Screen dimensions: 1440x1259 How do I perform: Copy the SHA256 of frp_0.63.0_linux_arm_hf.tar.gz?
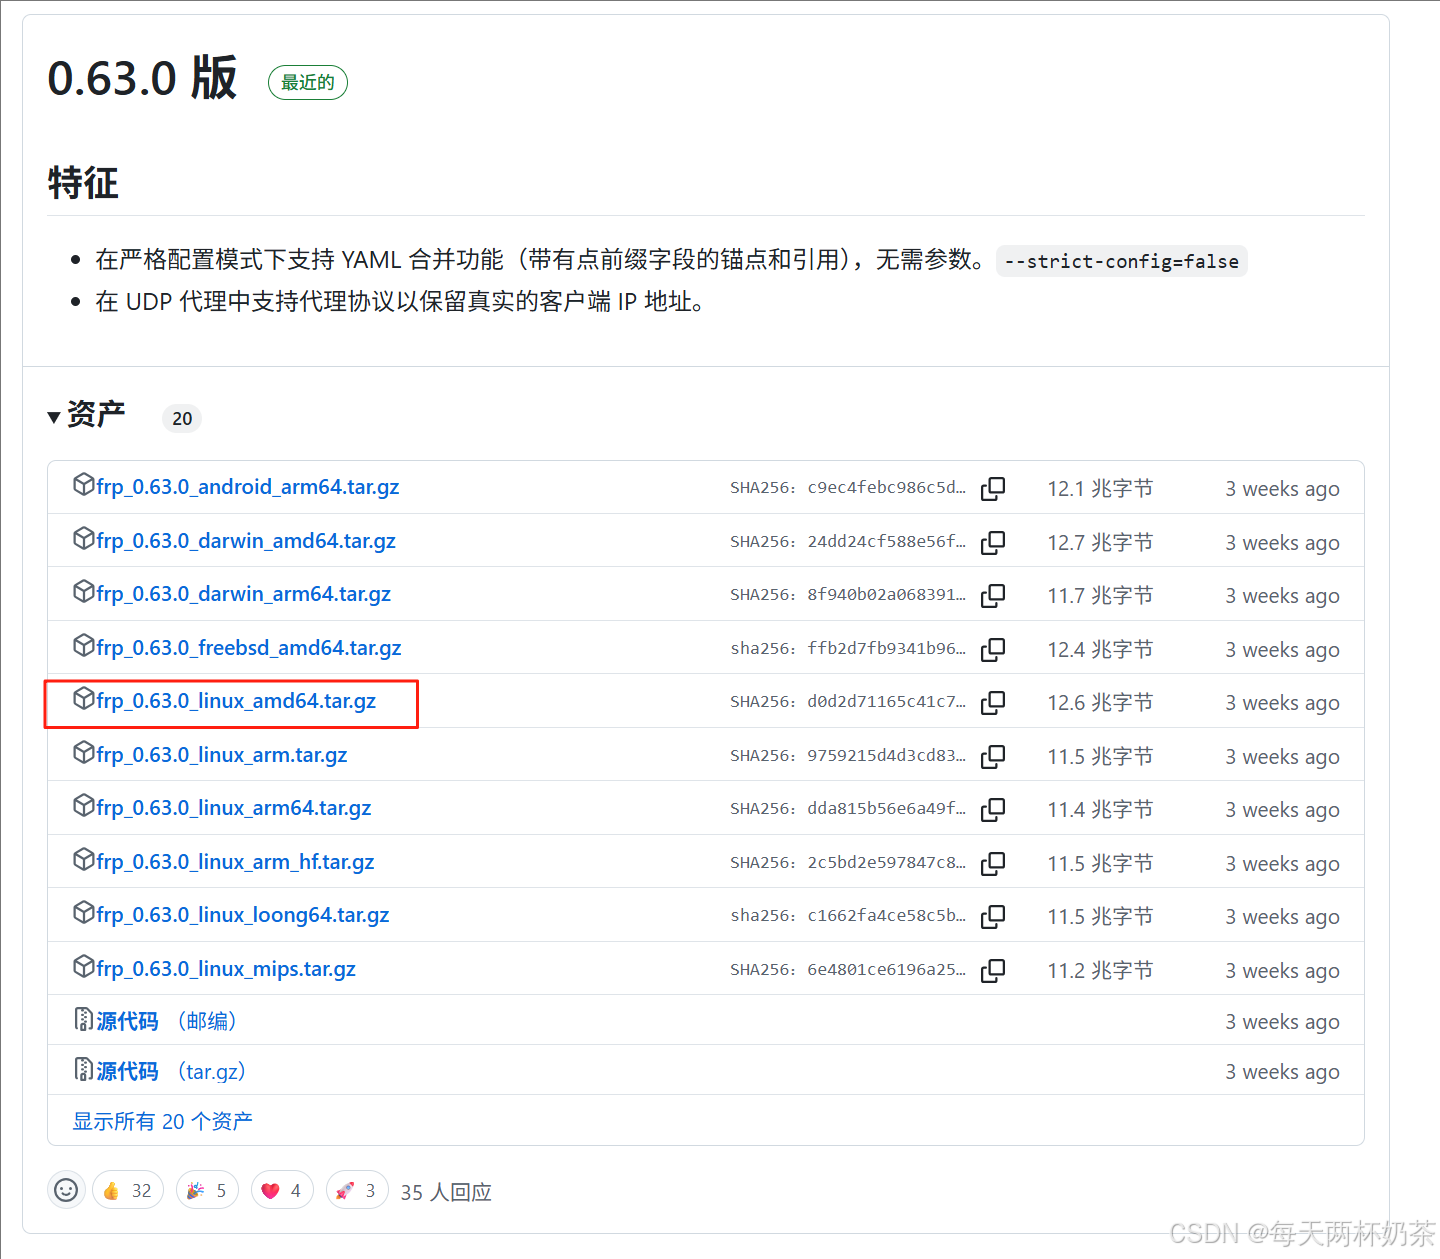tap(993, 862)
